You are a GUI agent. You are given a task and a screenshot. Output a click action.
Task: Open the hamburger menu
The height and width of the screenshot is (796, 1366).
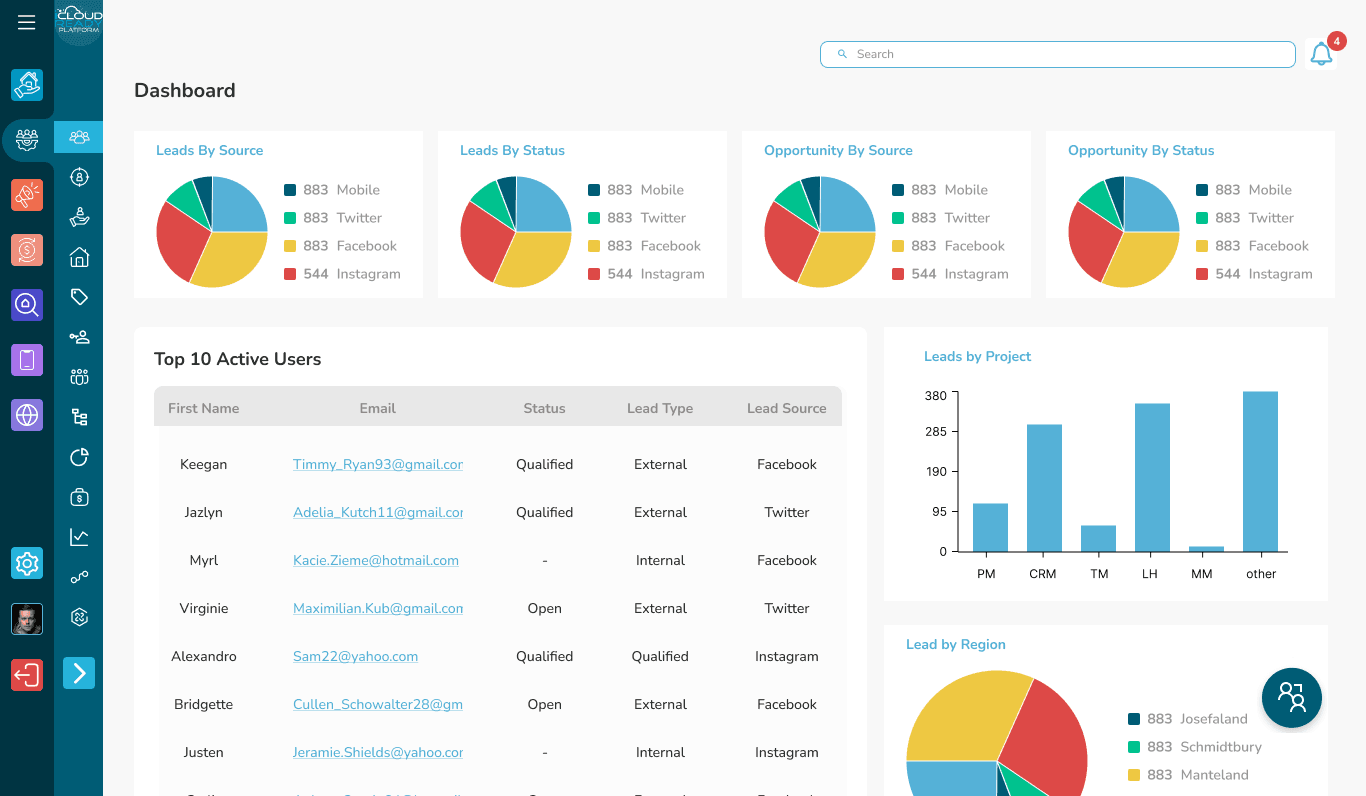27,23
